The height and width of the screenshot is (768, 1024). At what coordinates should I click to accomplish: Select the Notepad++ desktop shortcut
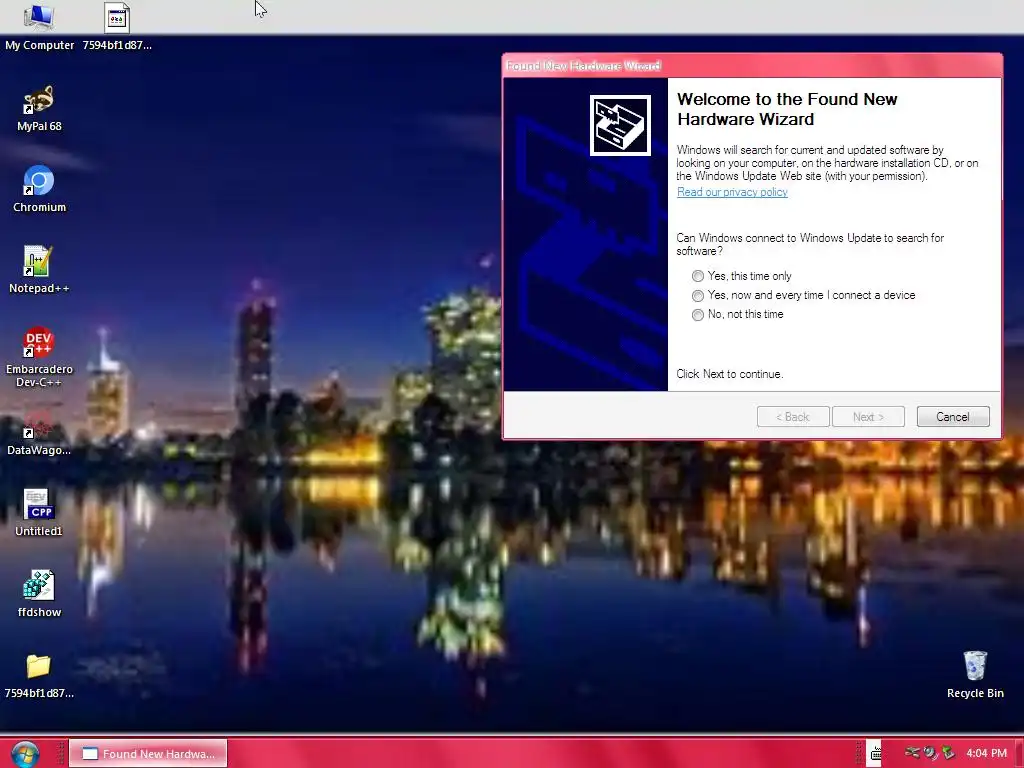click(x=39, y=270)
